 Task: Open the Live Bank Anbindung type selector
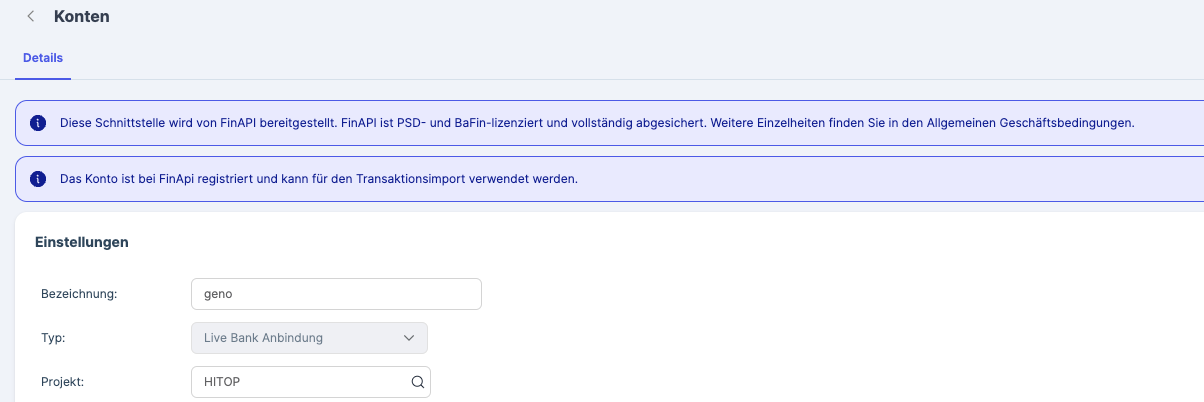(309, 338)
